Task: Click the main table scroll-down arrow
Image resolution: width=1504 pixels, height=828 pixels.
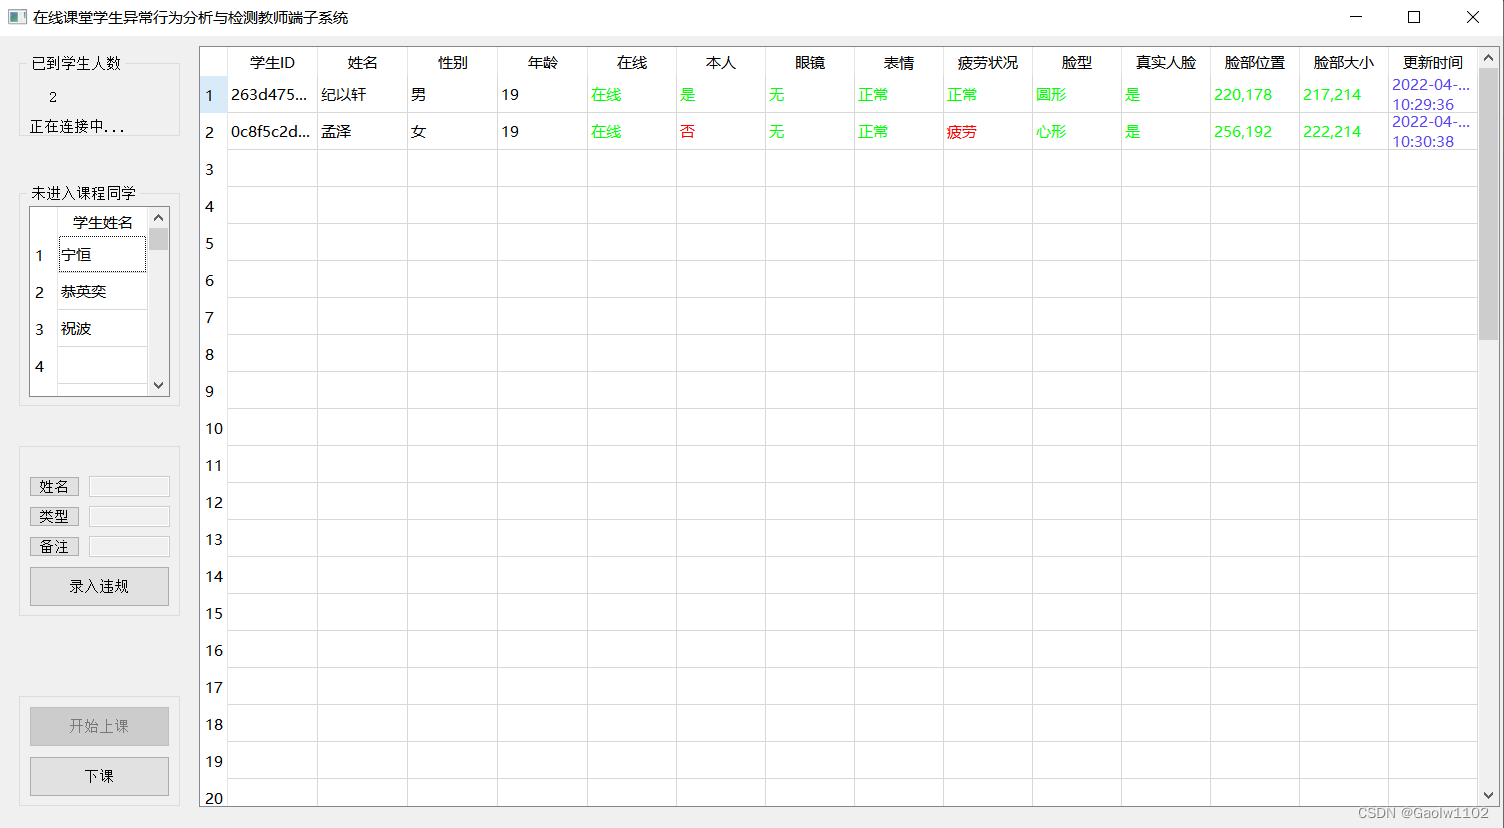Action: click(x=1488, y=796)
